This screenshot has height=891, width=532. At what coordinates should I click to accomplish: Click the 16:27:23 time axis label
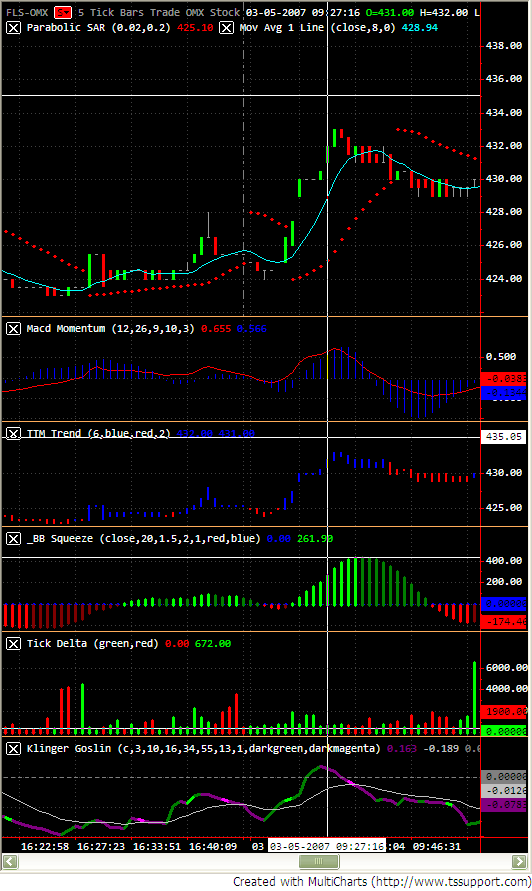[x=101, y=846]
